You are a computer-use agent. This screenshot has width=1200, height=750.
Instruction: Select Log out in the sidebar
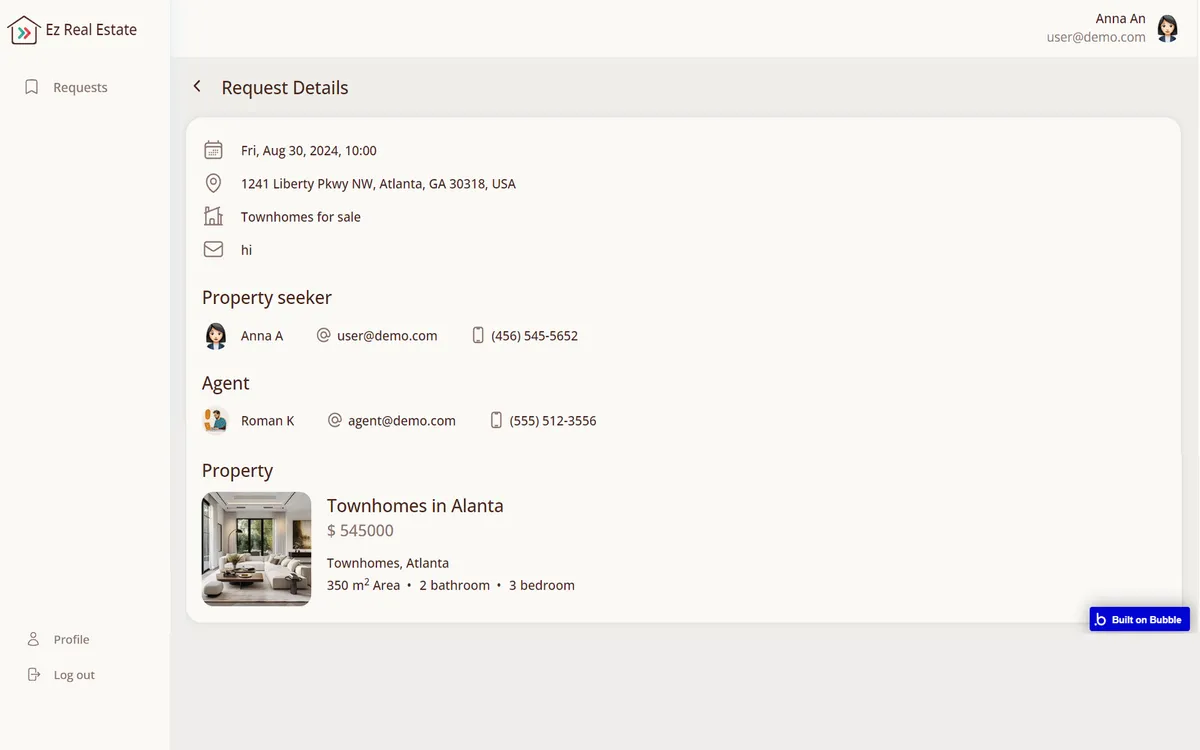tap(74, 675)
